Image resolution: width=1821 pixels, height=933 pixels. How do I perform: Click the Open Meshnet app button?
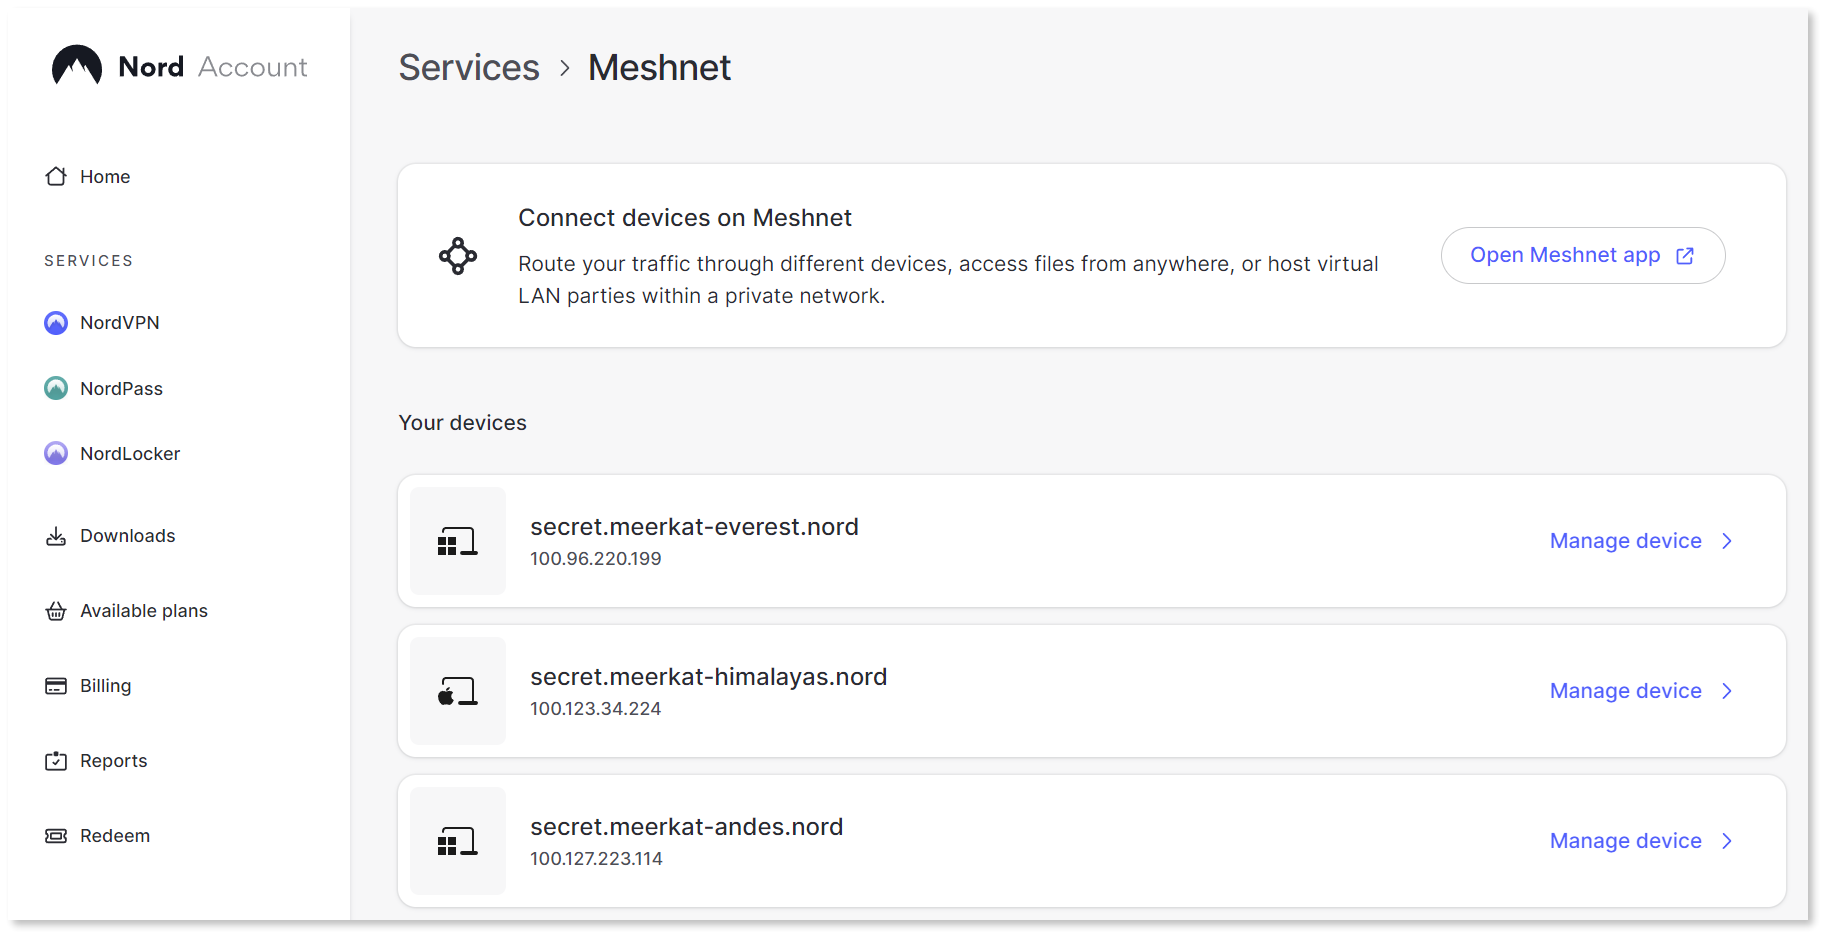point(1583,255)
